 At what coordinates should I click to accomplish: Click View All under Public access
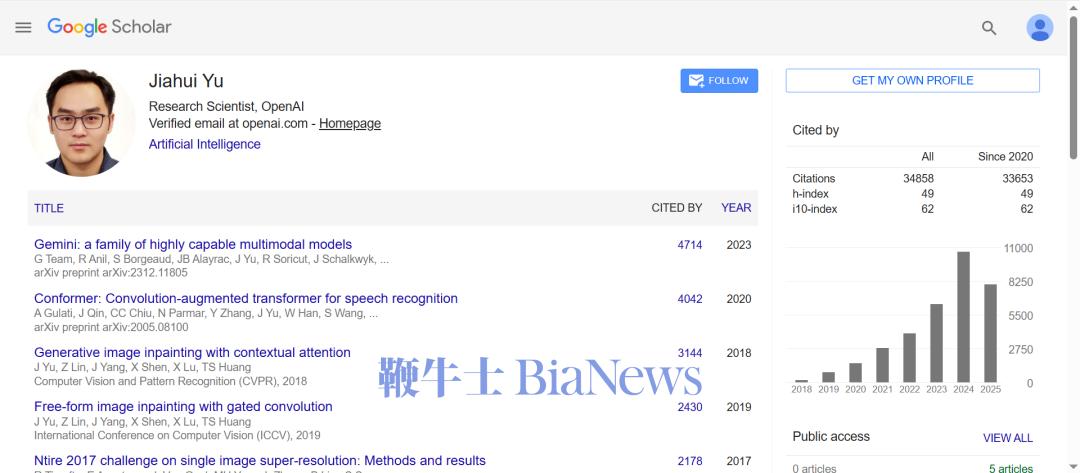tap(1008, 438)
